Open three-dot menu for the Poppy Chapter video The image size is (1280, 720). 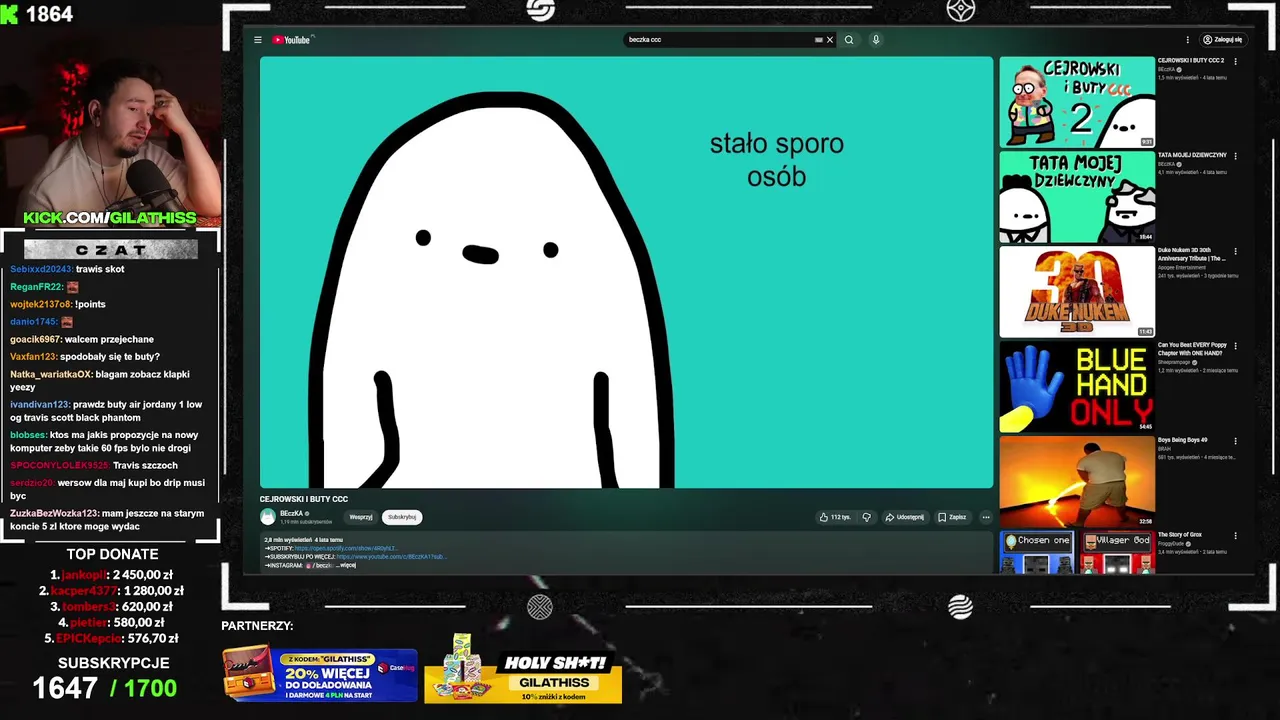pos(1235,346)
